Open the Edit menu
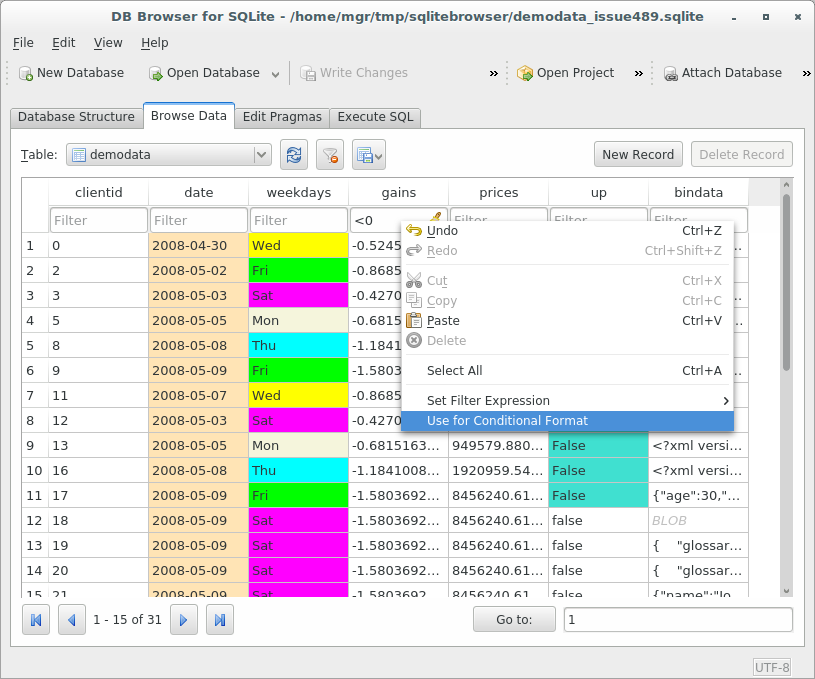 tap(63, 43)
